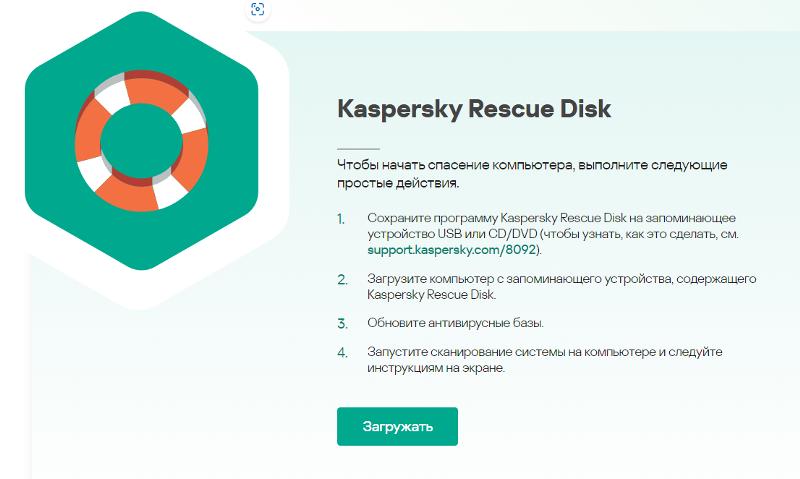The image size is (800, 479).
Task: Click the Обновите антивирусные базы step
Action: coord(455,323)
